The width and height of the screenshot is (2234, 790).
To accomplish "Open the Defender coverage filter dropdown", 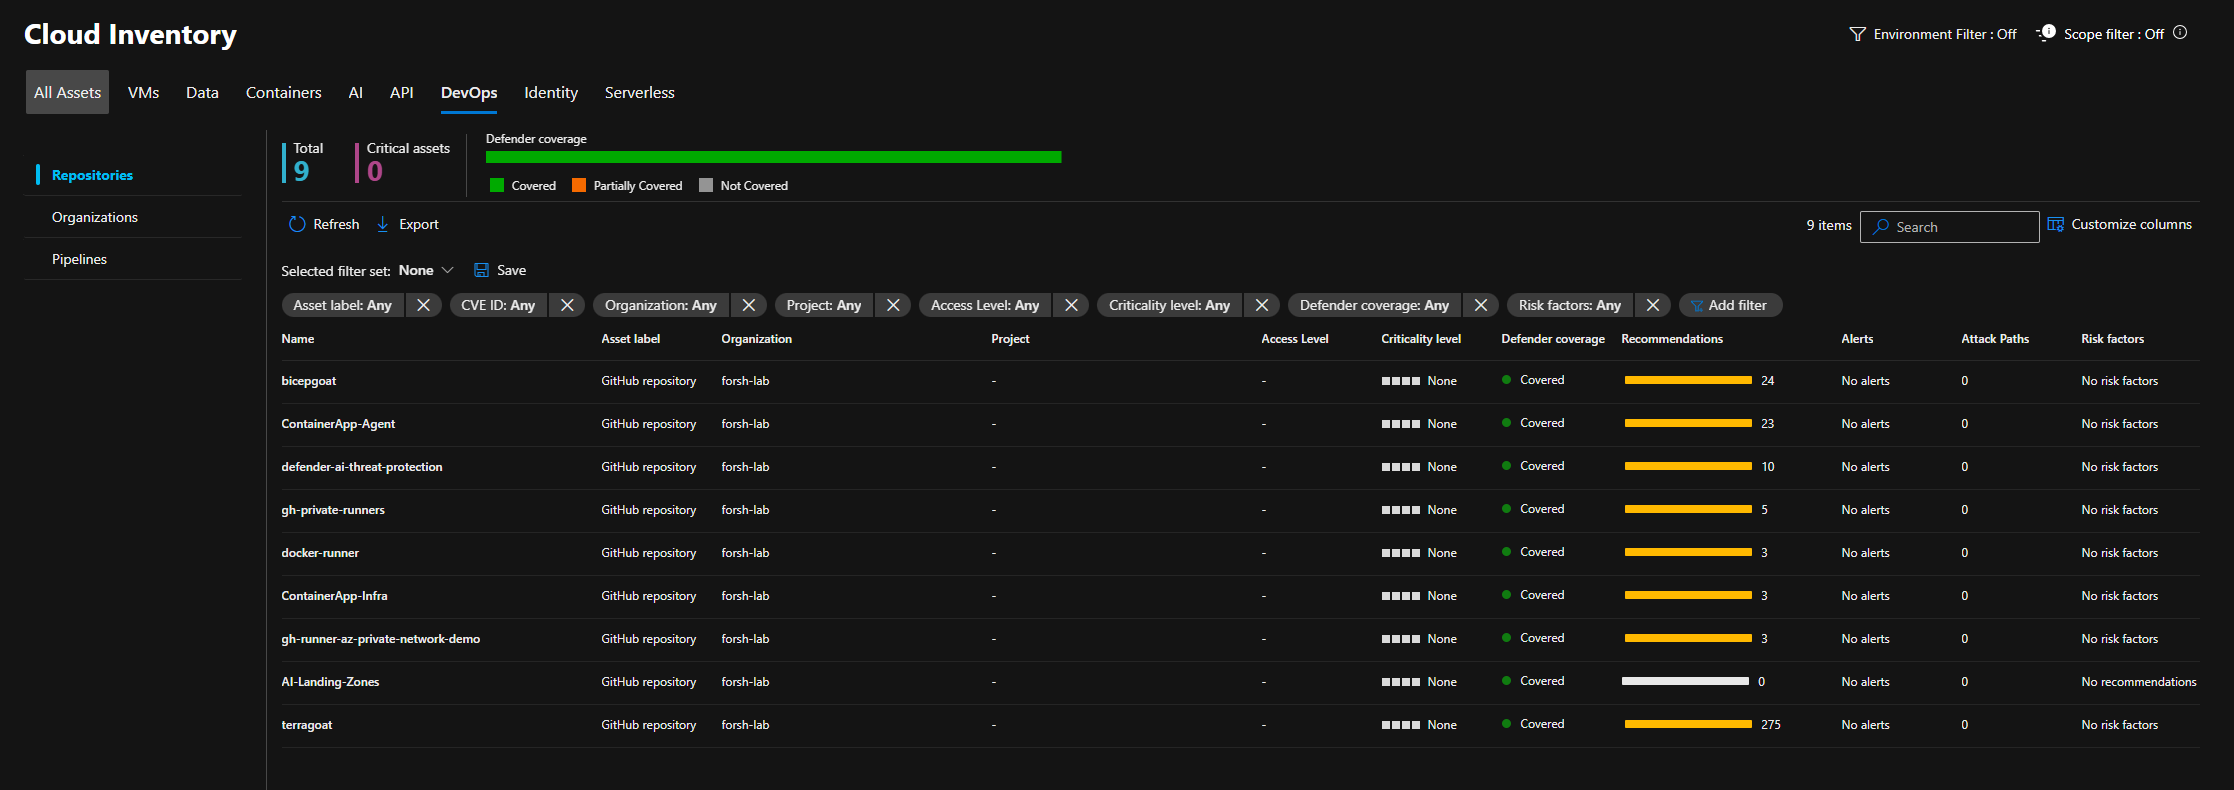I will pyautogui.click(x=1374, y=306).
